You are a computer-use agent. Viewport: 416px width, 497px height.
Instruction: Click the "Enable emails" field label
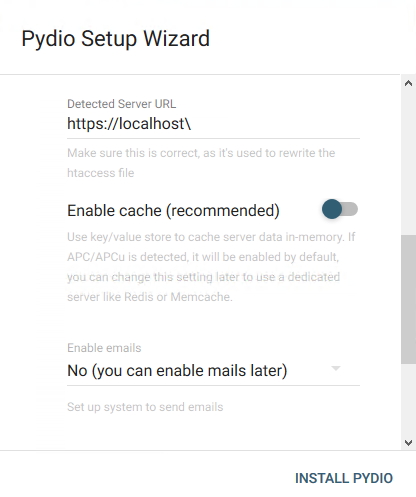pyautogui.click(x=104, y=348)
